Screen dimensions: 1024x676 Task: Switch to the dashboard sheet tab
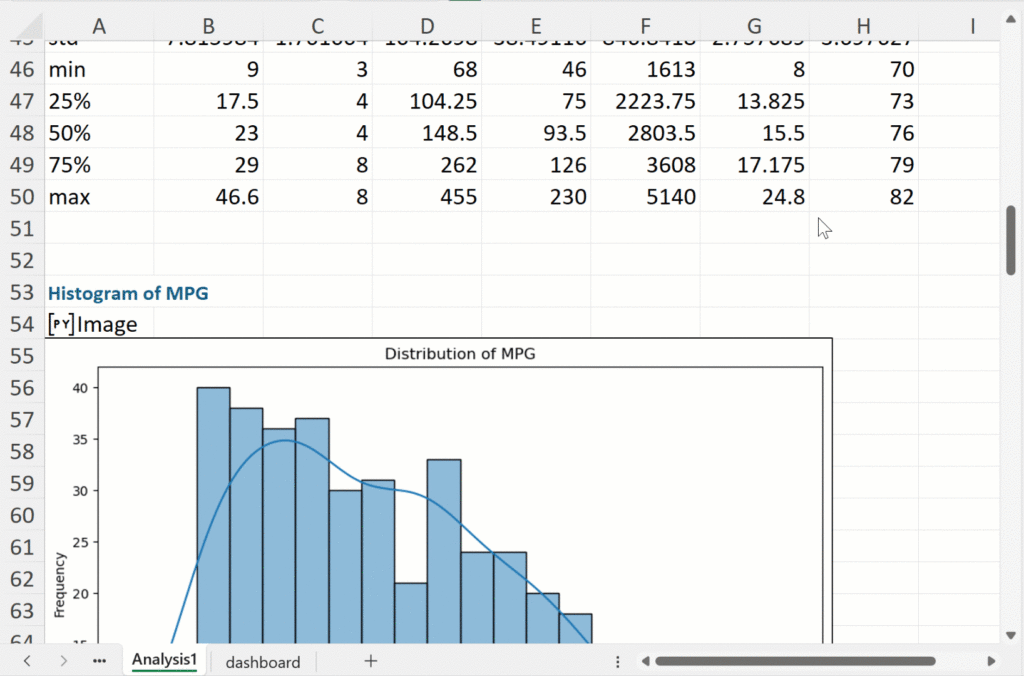[x=262, y=662]
